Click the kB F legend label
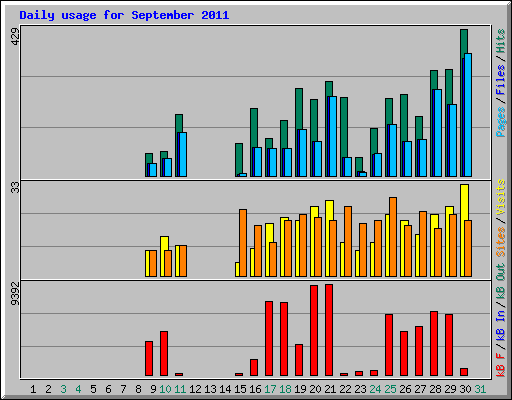512x400 pixels. [501, 364]
